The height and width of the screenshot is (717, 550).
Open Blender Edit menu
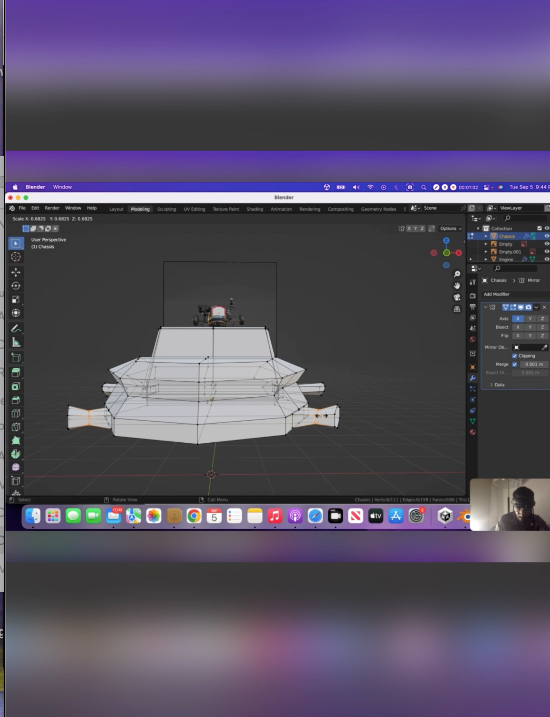point(35,208)
